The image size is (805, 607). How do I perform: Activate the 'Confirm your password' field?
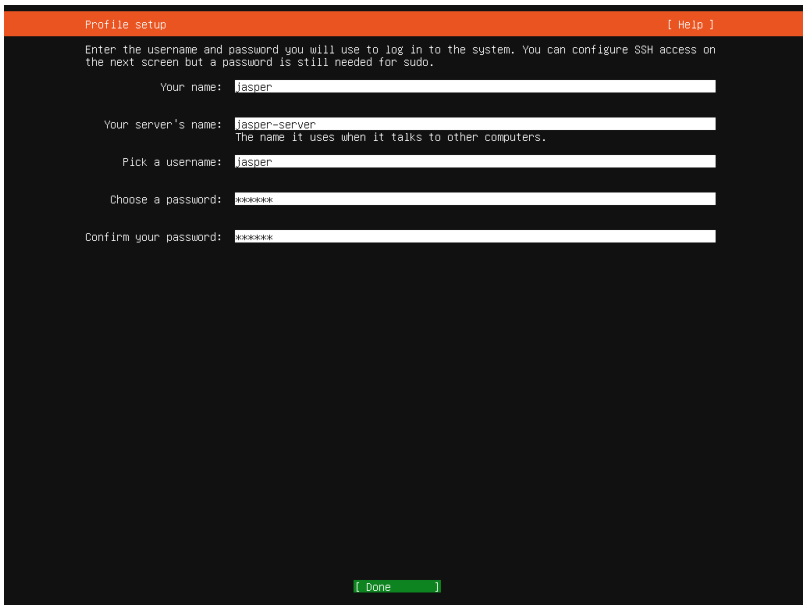474,237
